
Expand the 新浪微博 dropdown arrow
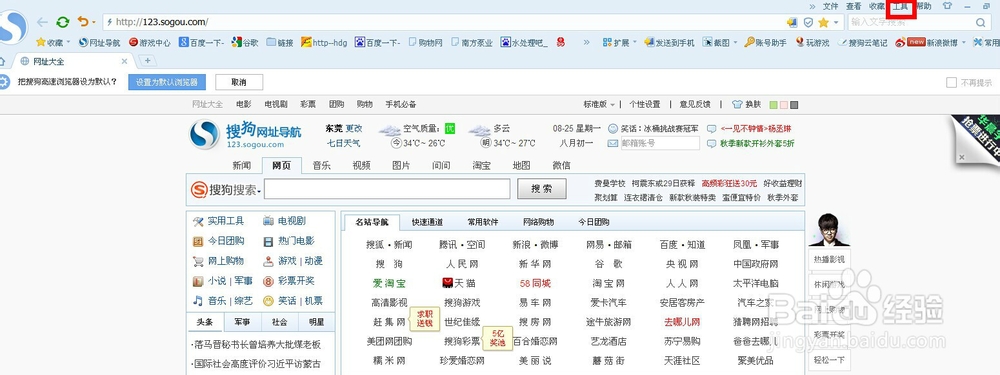(964, 43)
